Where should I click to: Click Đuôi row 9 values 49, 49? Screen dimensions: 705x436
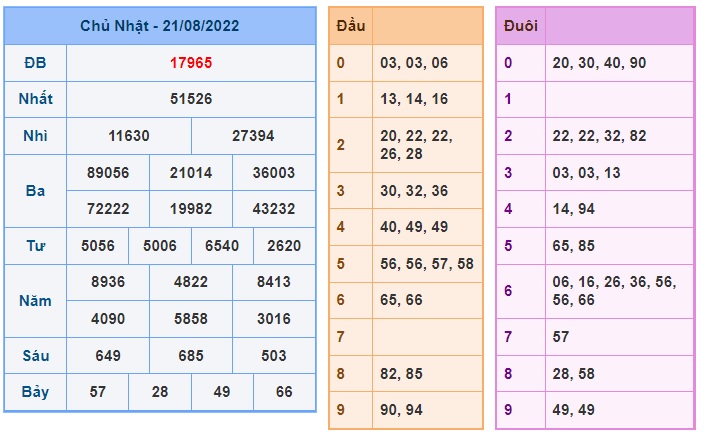(x=574, y=409)
